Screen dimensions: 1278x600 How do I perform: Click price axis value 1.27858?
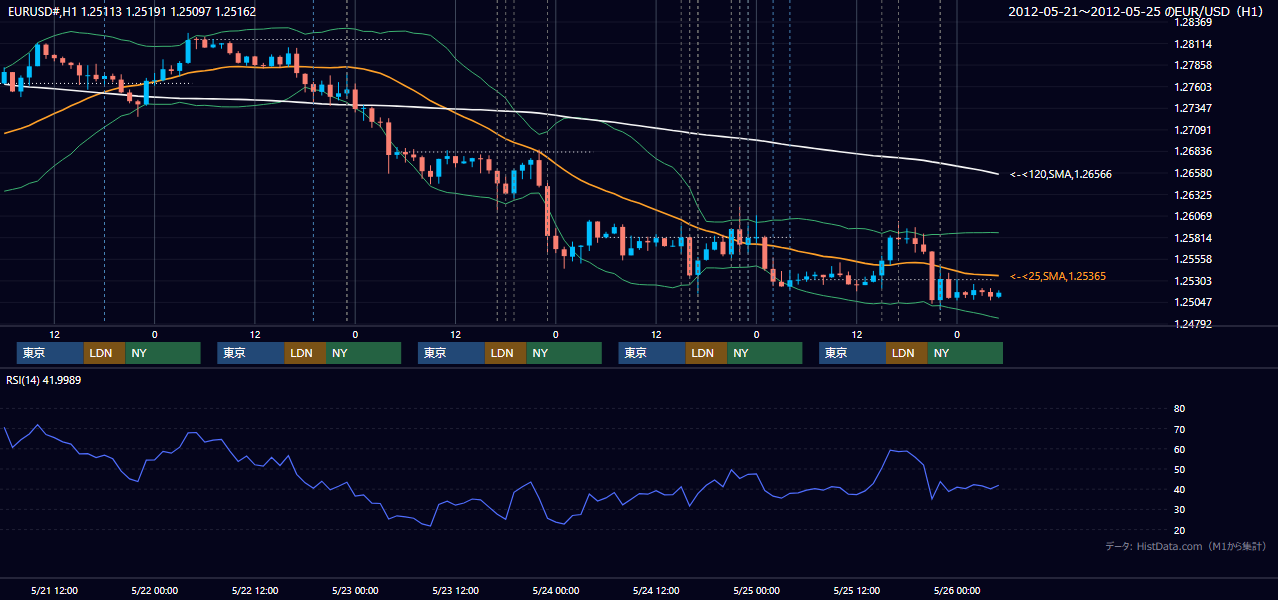pos(1192,65)
